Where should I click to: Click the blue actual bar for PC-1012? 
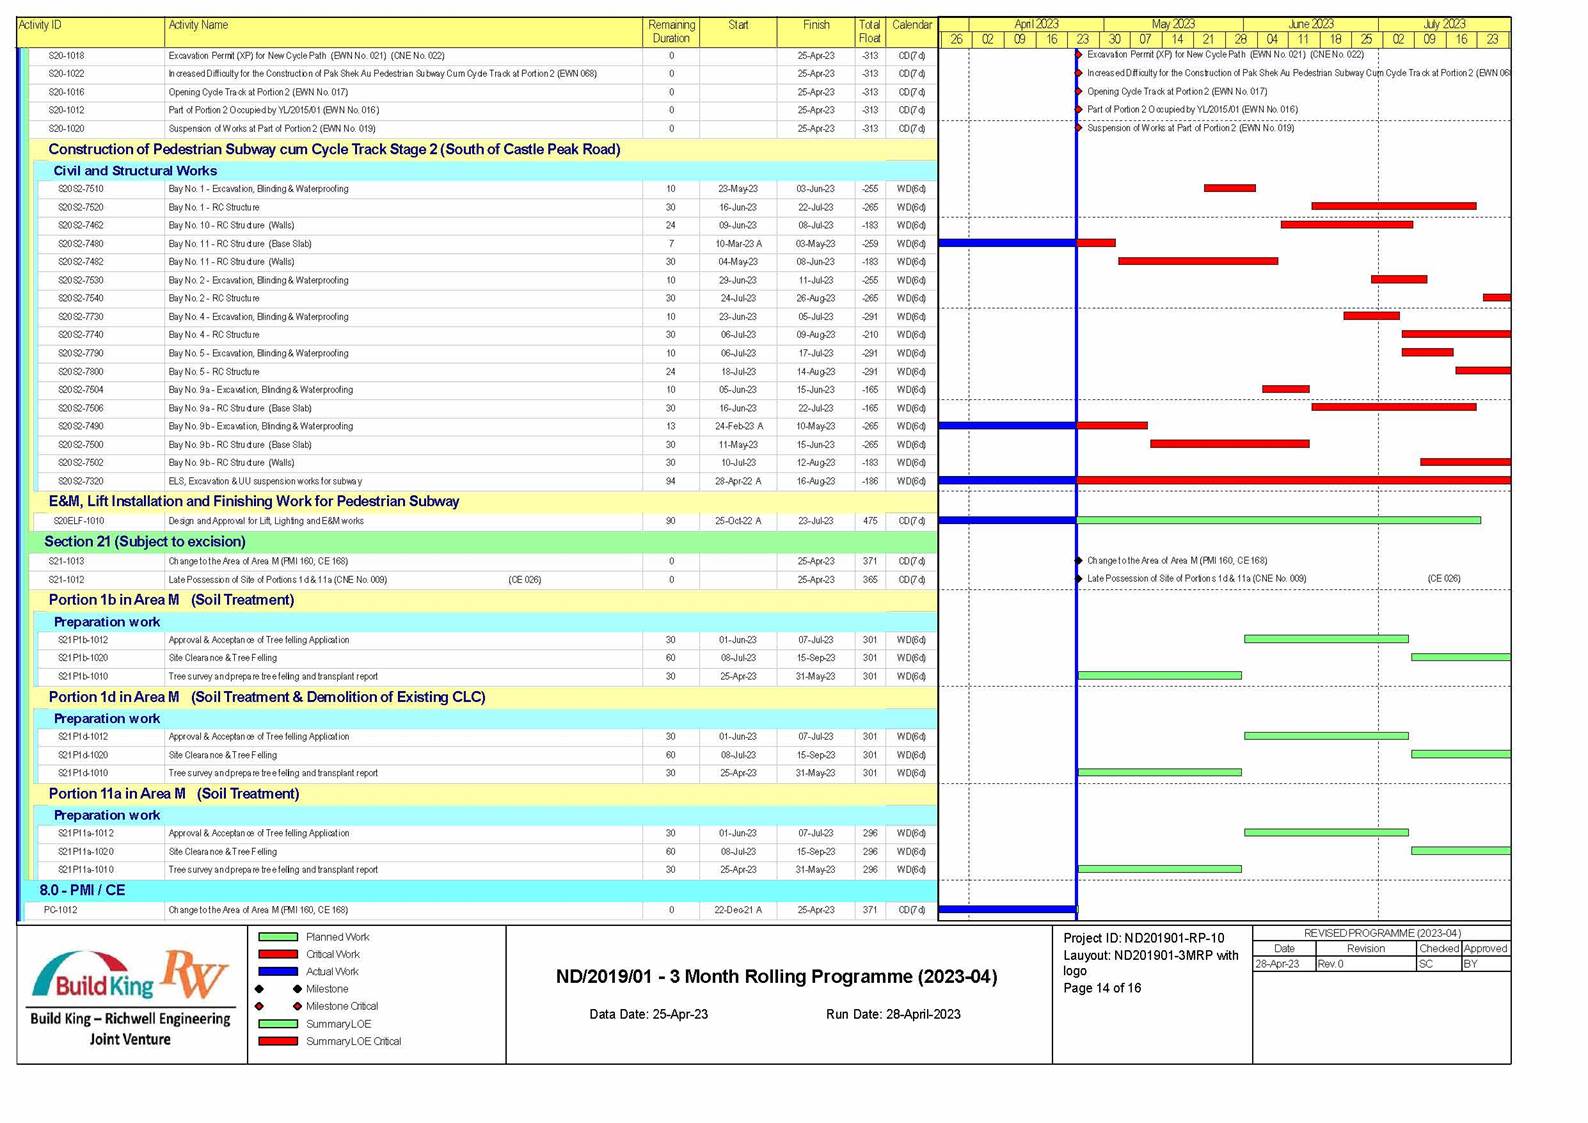(1008, 910)
